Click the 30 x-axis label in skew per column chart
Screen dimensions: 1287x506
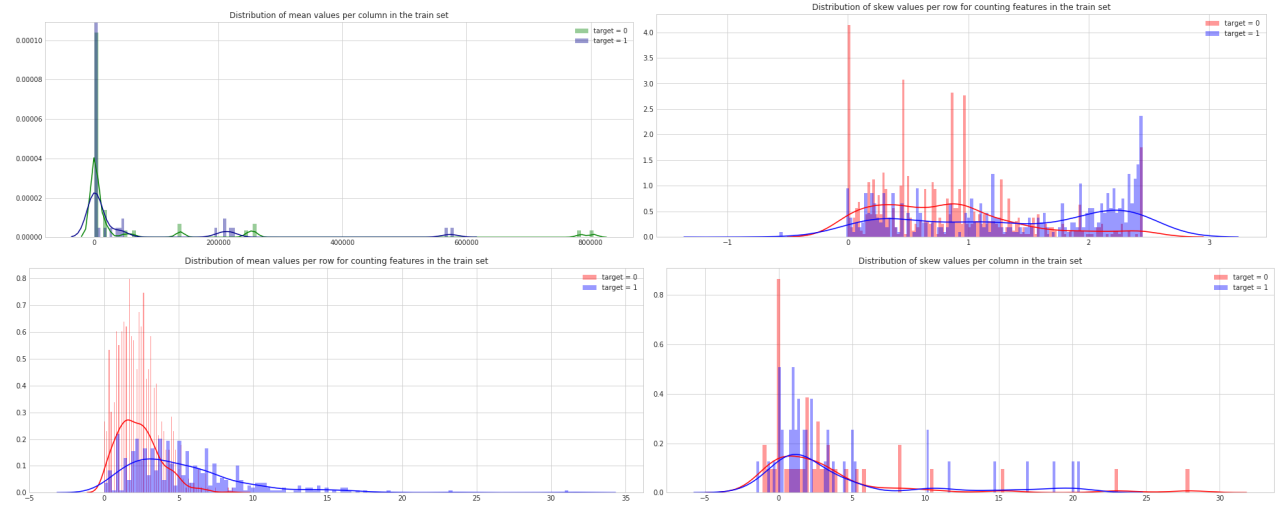[1220, 498]
